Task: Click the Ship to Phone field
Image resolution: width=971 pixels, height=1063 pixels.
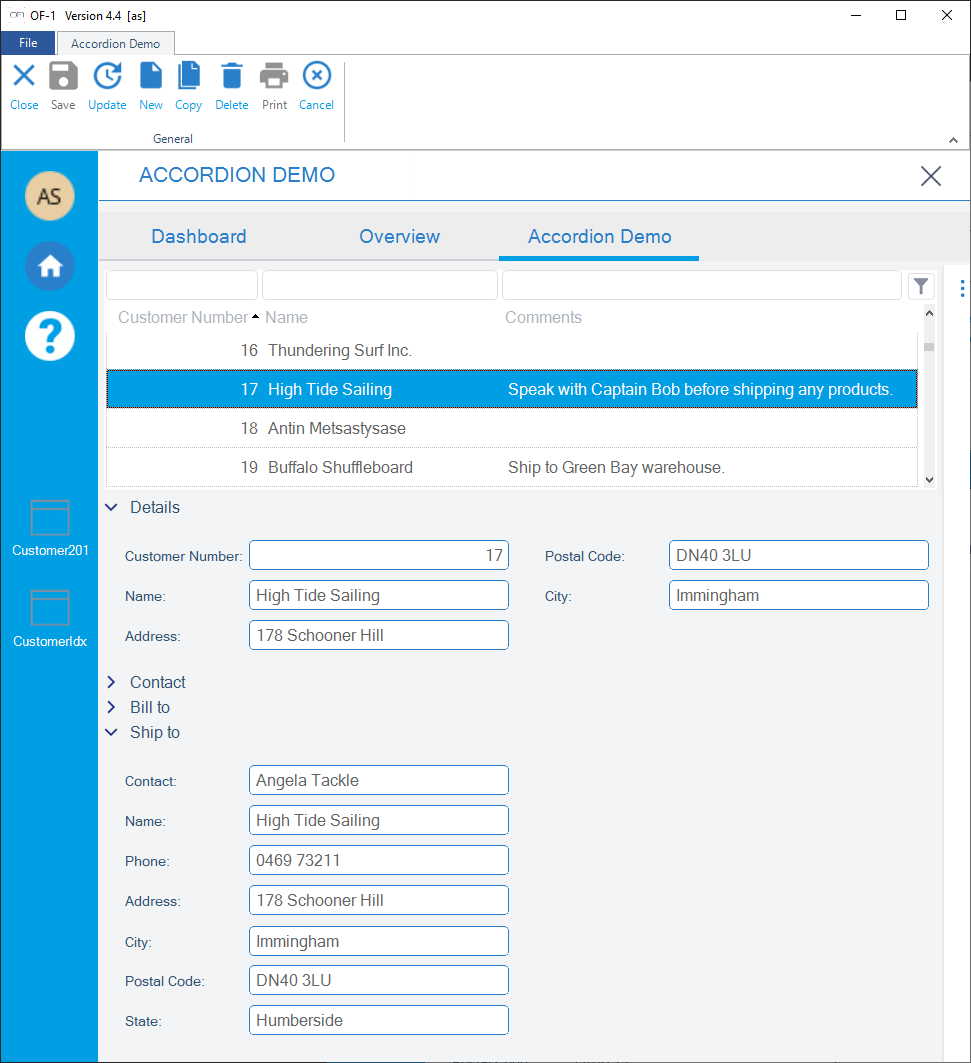Action: [379, 860]
